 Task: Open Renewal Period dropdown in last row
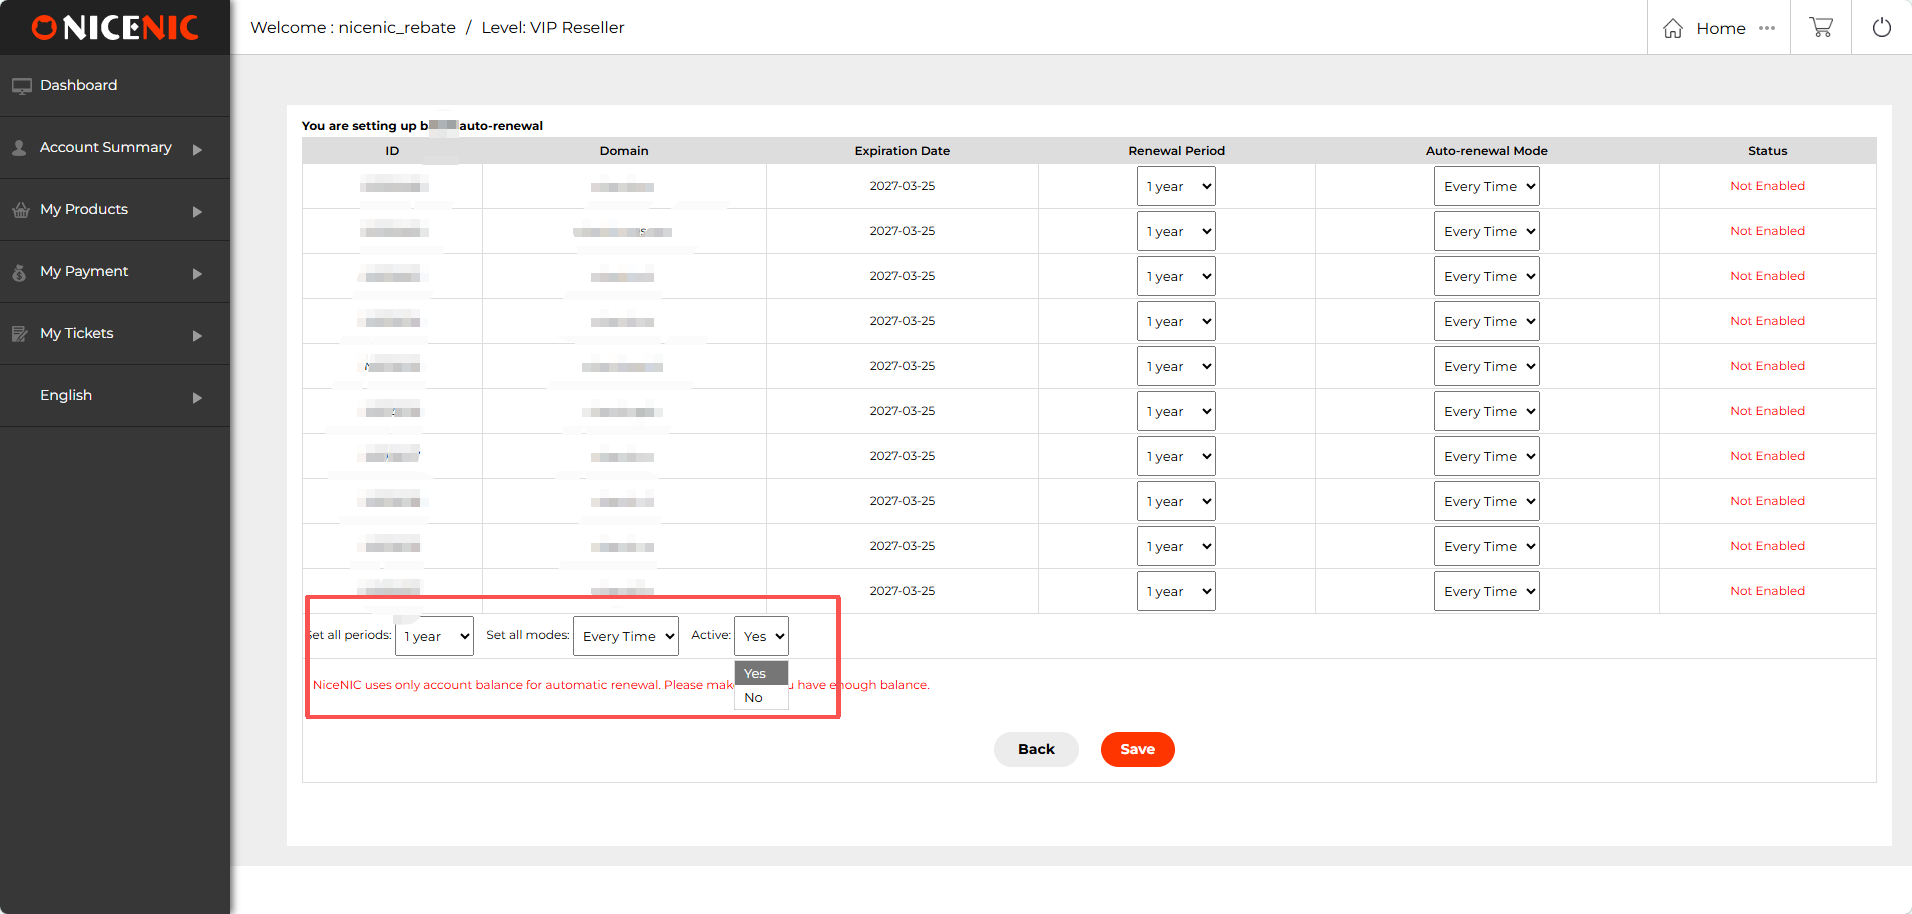coord(1176,591)
